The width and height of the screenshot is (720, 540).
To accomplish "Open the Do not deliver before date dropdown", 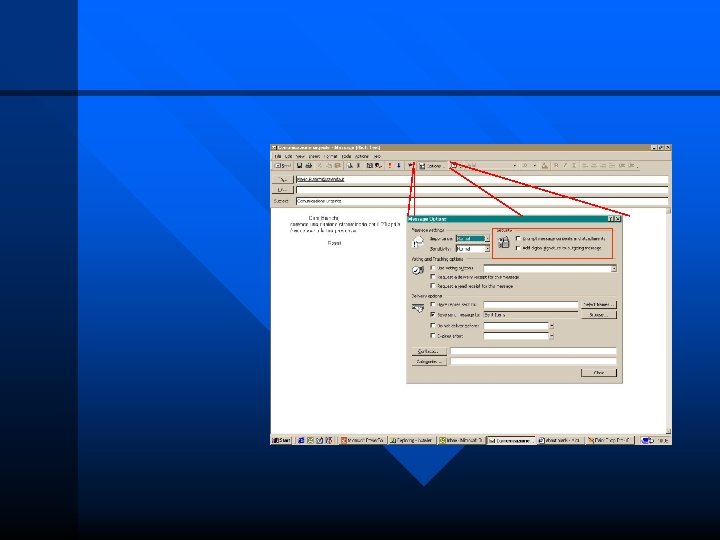I will (551, 326).
